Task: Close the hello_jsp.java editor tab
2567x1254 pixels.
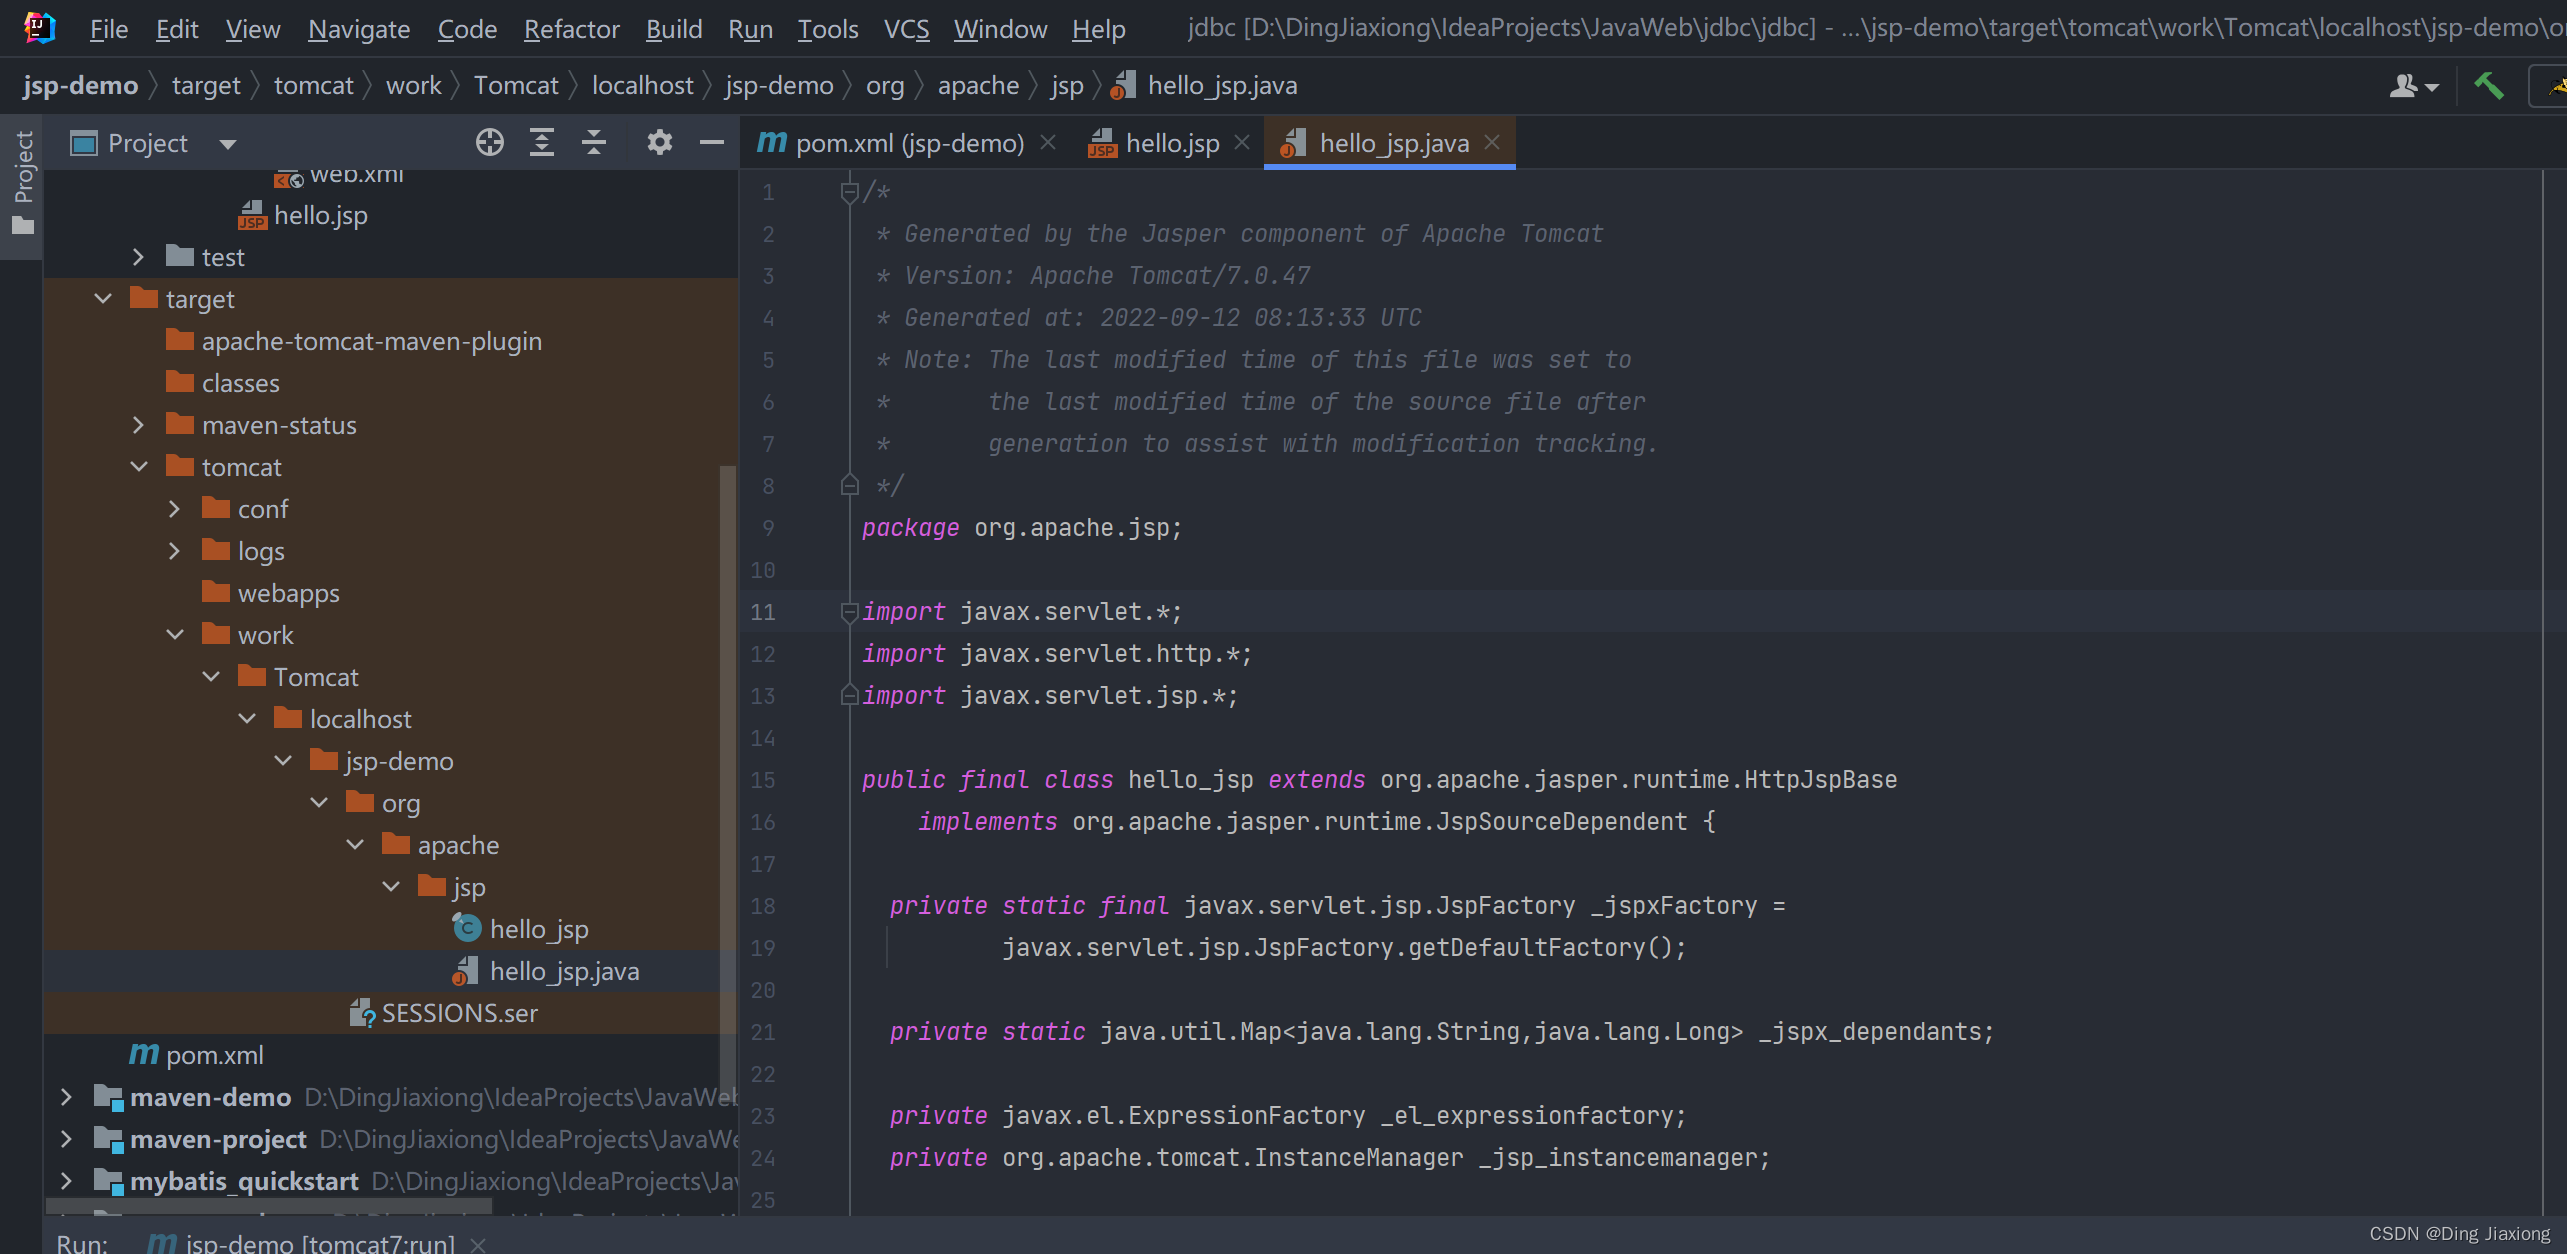Action: pos(1492,143)
